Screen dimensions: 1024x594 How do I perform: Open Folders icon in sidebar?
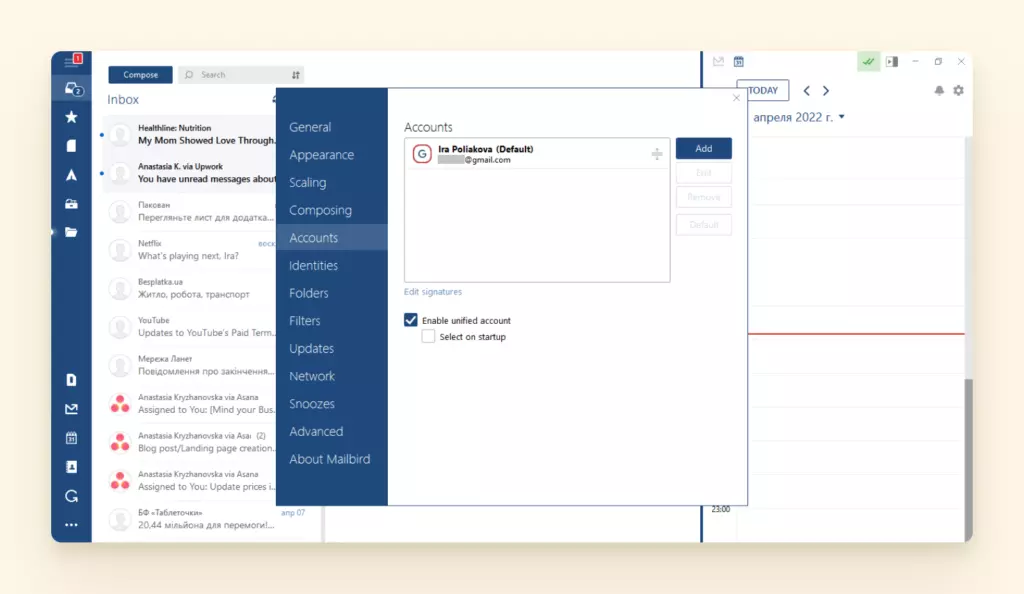71,232
